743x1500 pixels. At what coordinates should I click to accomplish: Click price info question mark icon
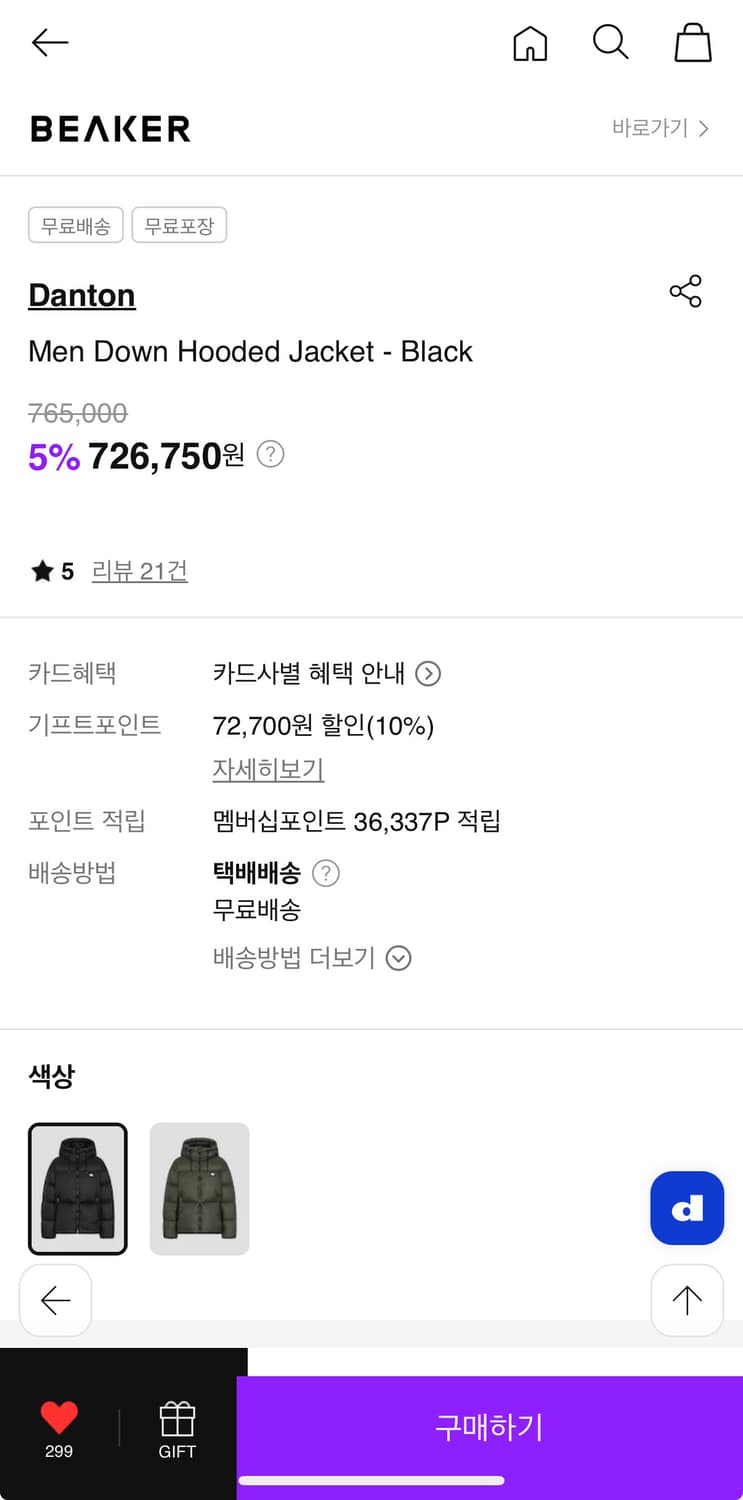pyautogui.click(x=271, y=455)
